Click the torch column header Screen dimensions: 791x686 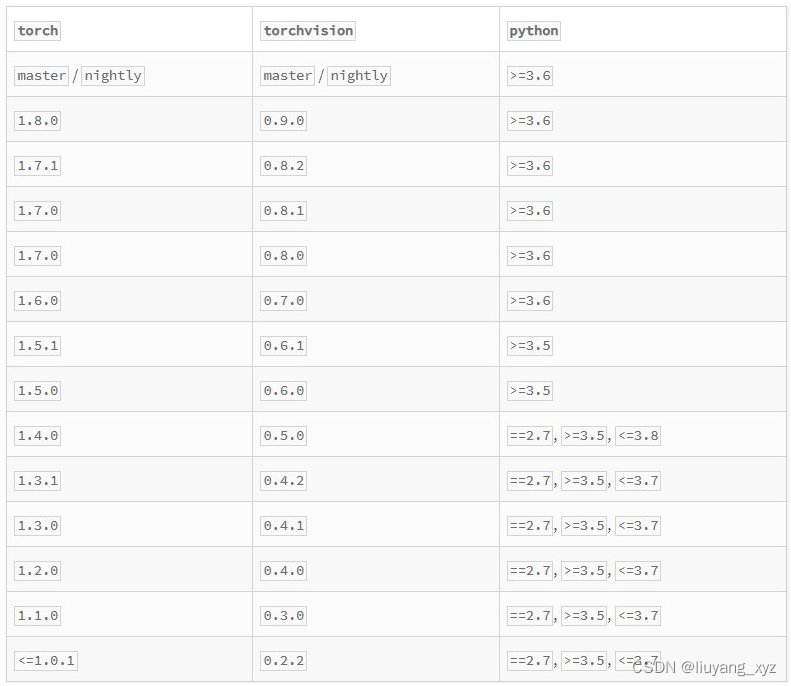point(38,31)
